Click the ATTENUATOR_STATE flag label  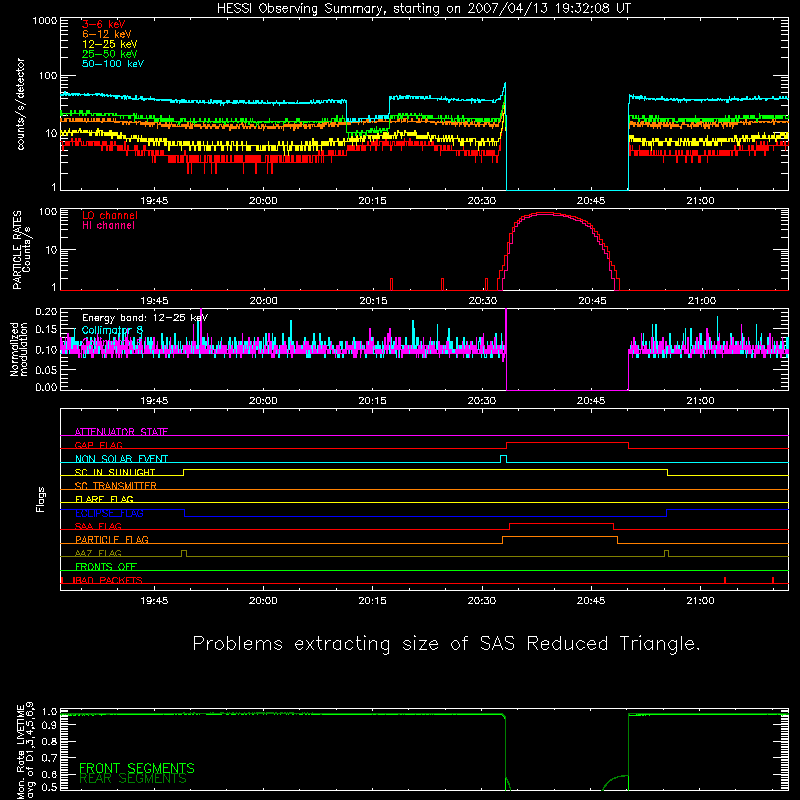pyautogui.click(x=121, y=432)
